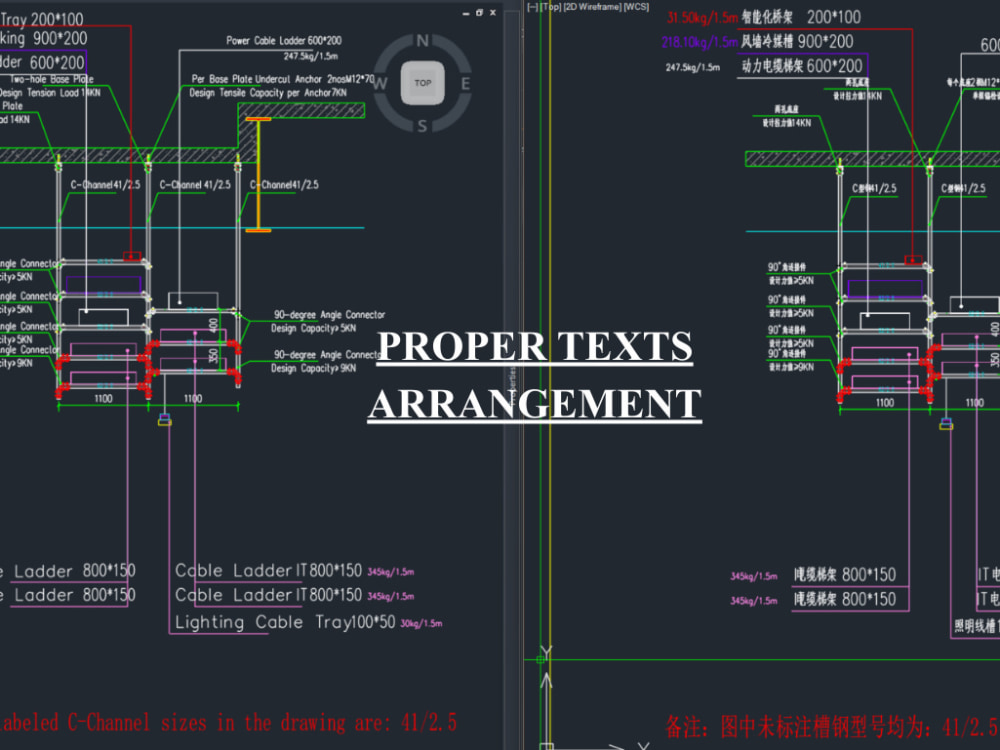The width and height of the screenshot is (1000, 750).
Task: Select '风墙冷媒槽 900*200' text
Action: click(797, 42)
